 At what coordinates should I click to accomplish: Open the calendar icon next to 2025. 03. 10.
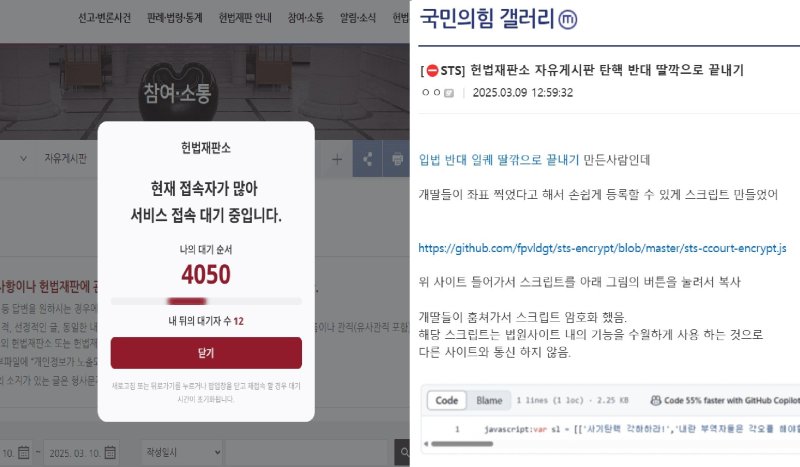[x=110, y=452]
